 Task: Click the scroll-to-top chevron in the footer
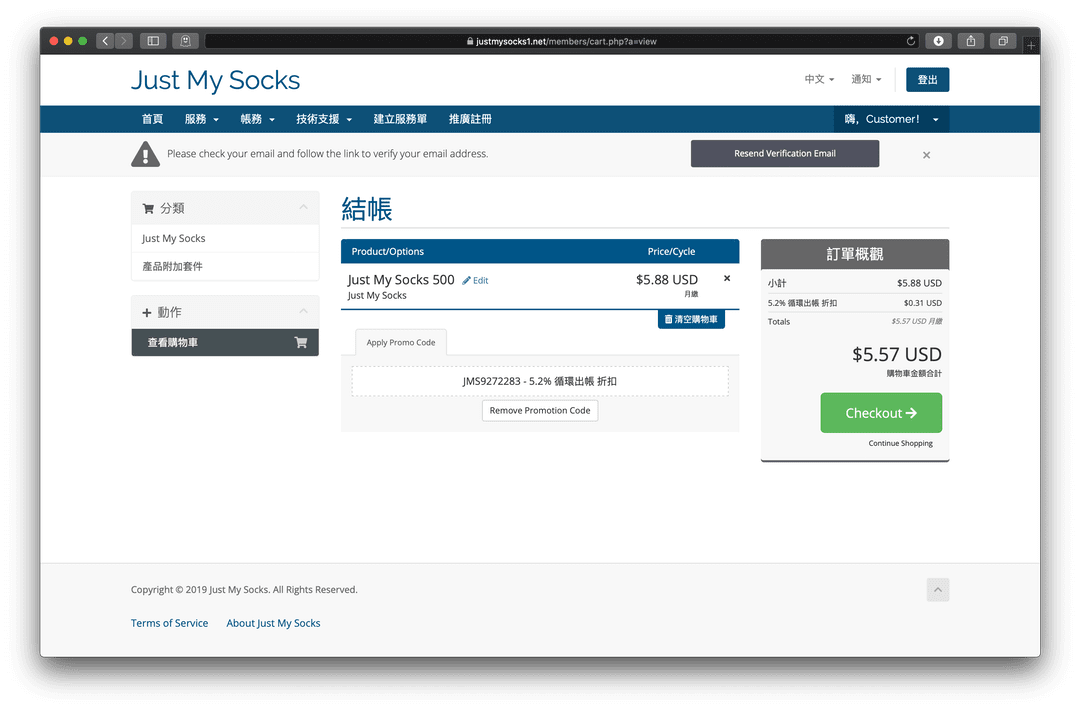click(937, 589)
